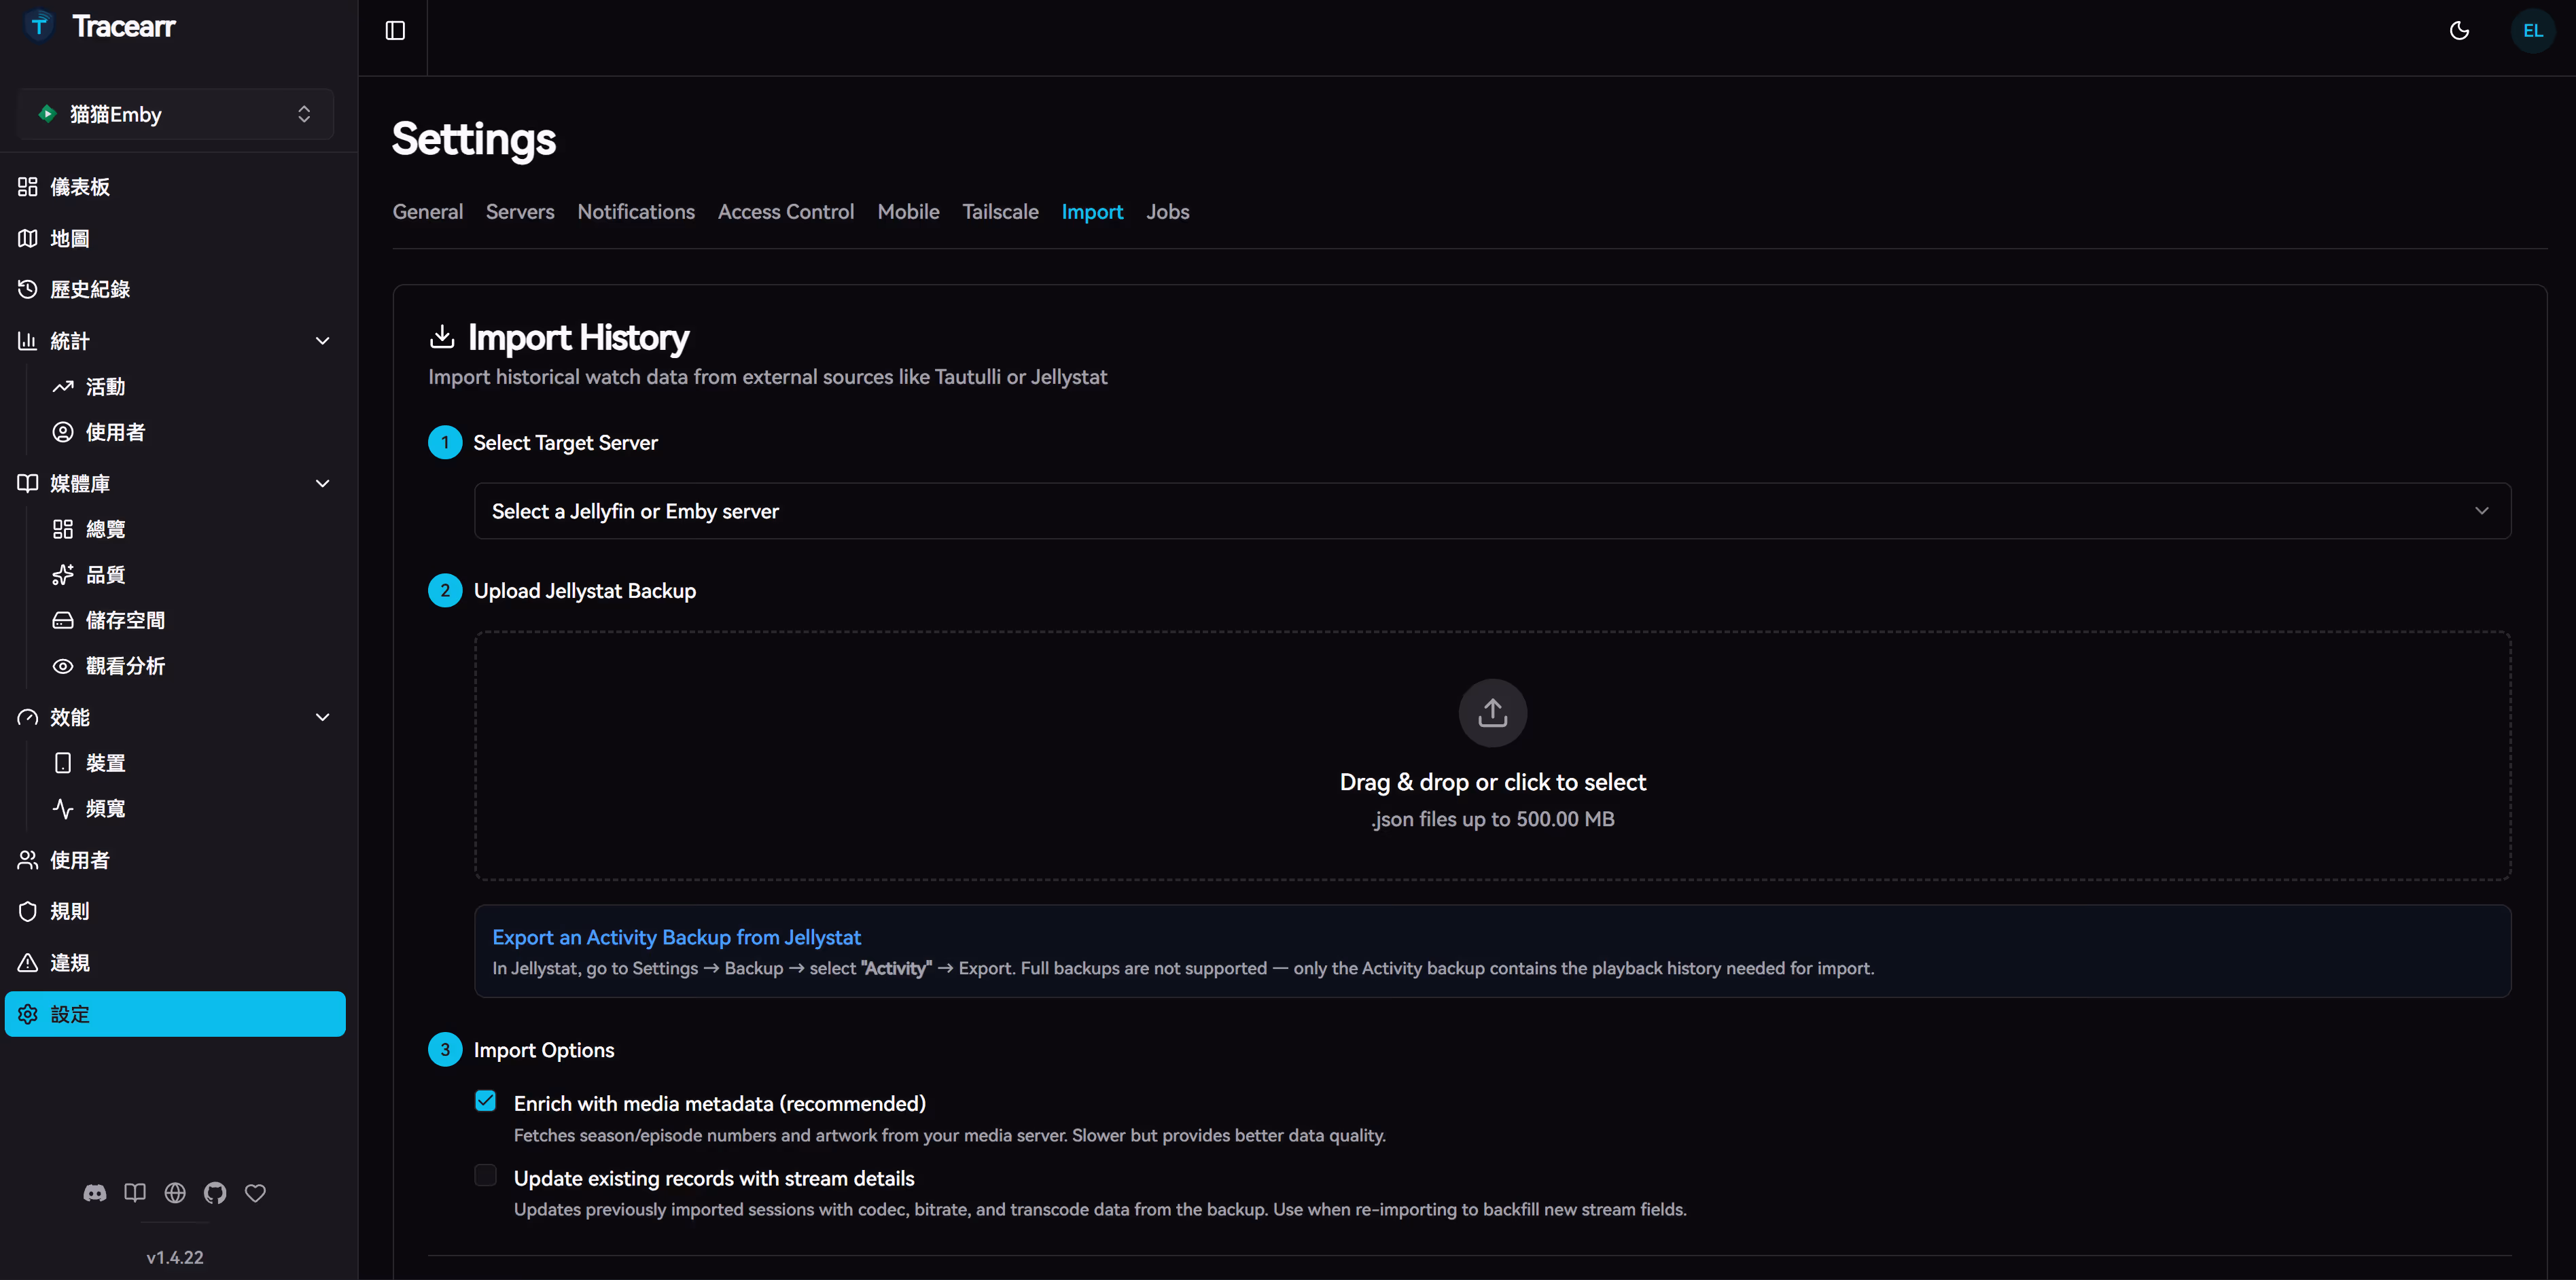Viewport: 2576px width, 1280px height.
Task: Switch theme with the moon icon
Action: 2459,31
